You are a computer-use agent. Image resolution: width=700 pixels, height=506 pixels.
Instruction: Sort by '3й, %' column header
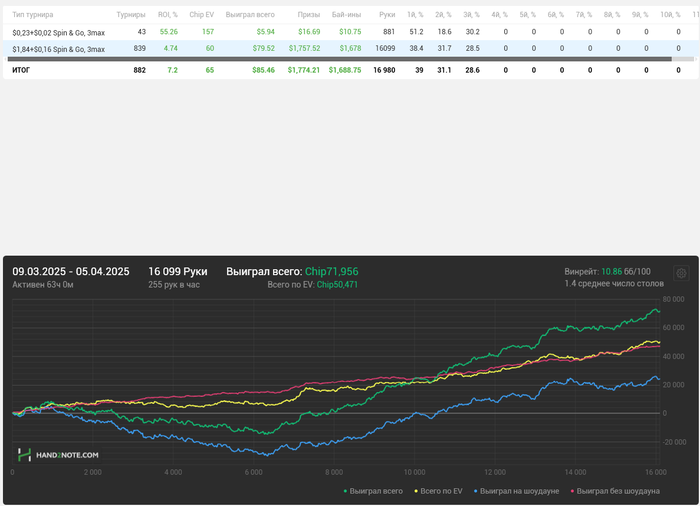click(471, 15)
